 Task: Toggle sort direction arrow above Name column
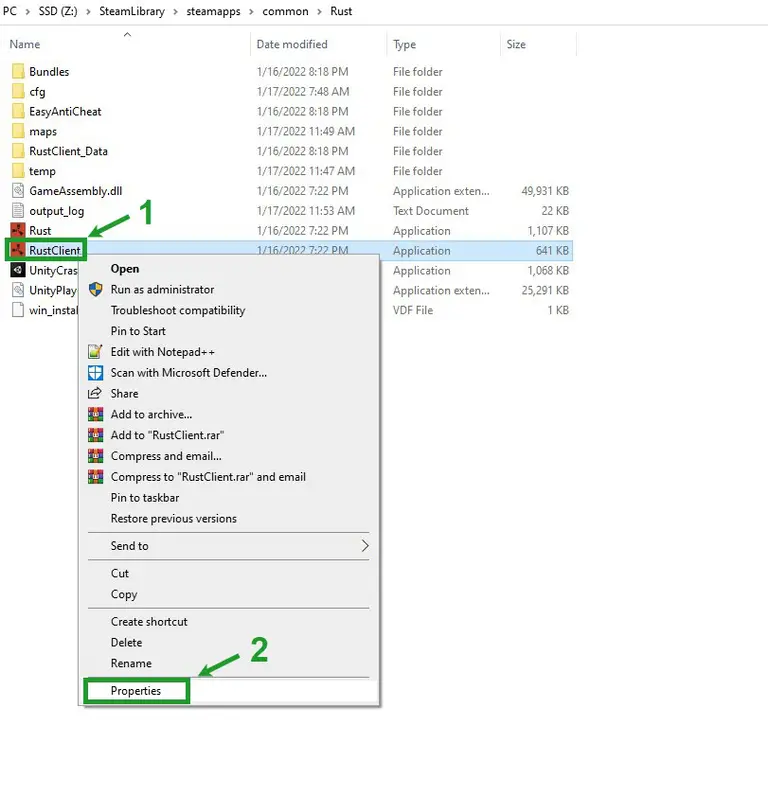click(127, 35)
